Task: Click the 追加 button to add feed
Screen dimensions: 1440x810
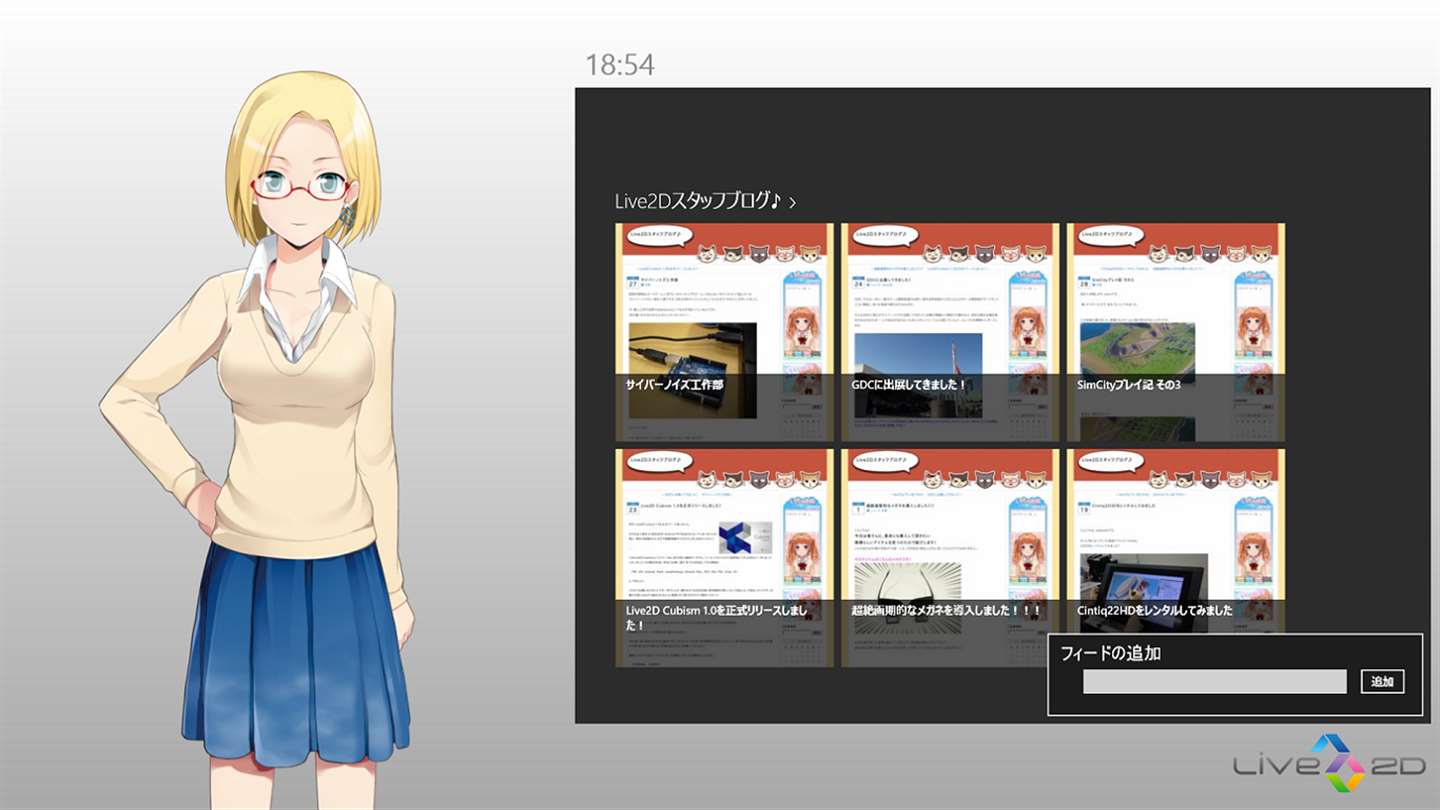Action: click(x=1383, y=682)
